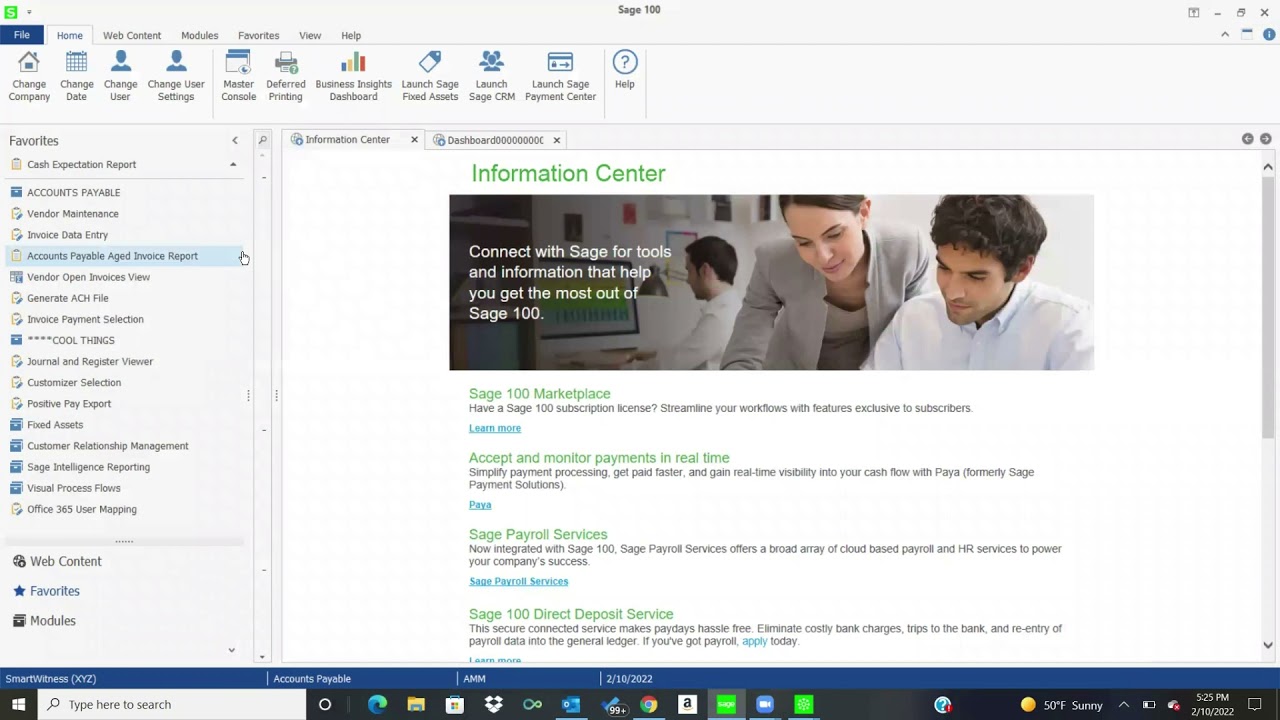This screenshot has width=1280, height=720.
Task: Collapse the Favorites panel with the chevron
Action: coord(235,141)
